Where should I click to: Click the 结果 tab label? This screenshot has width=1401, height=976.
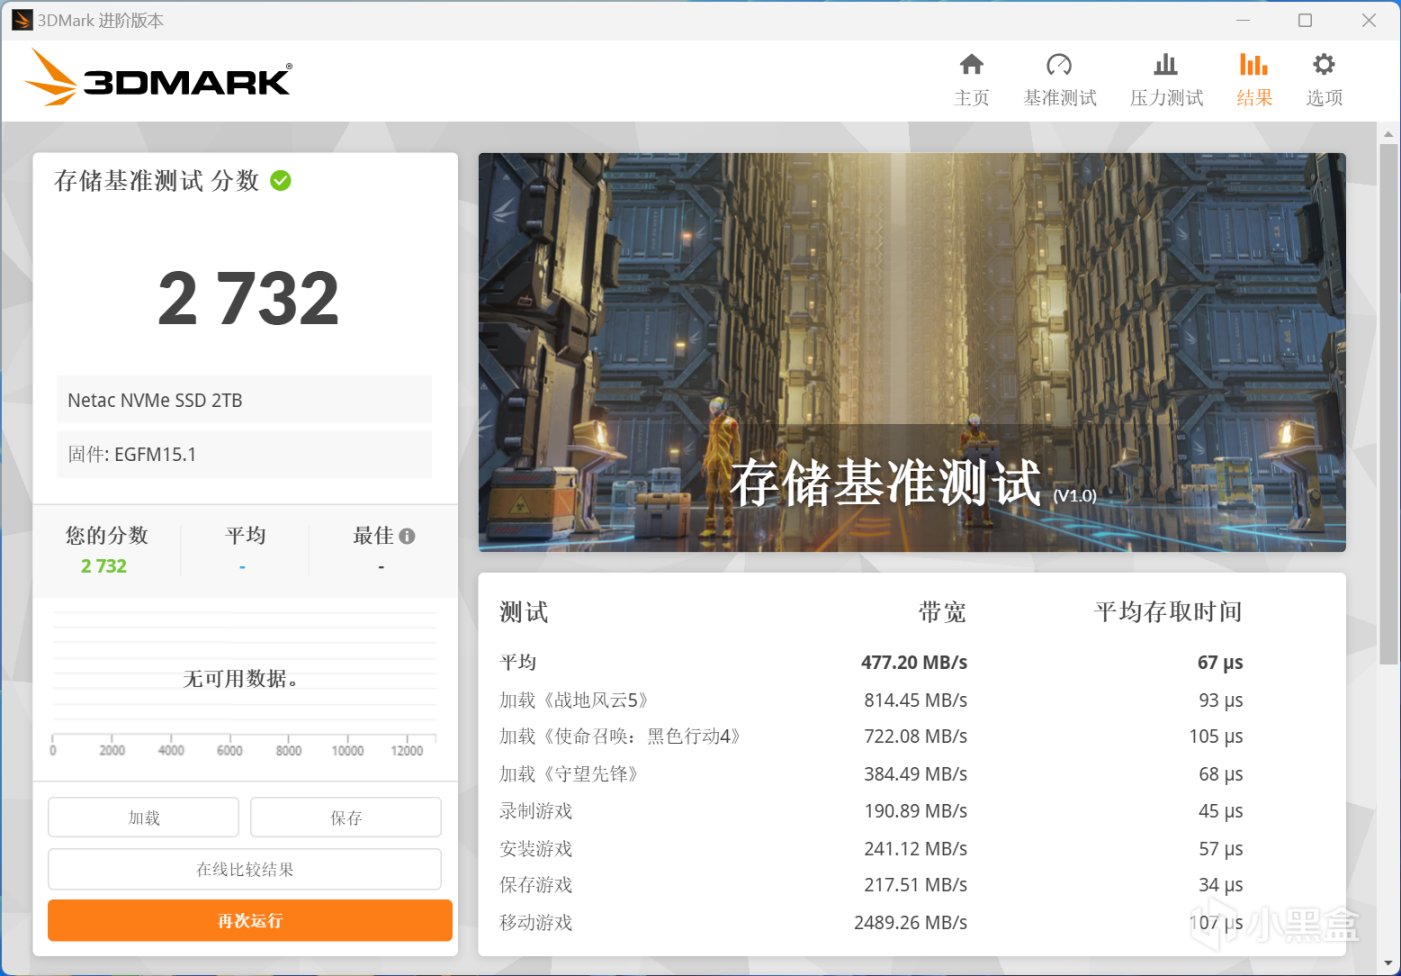click(x=1254, y=98)
